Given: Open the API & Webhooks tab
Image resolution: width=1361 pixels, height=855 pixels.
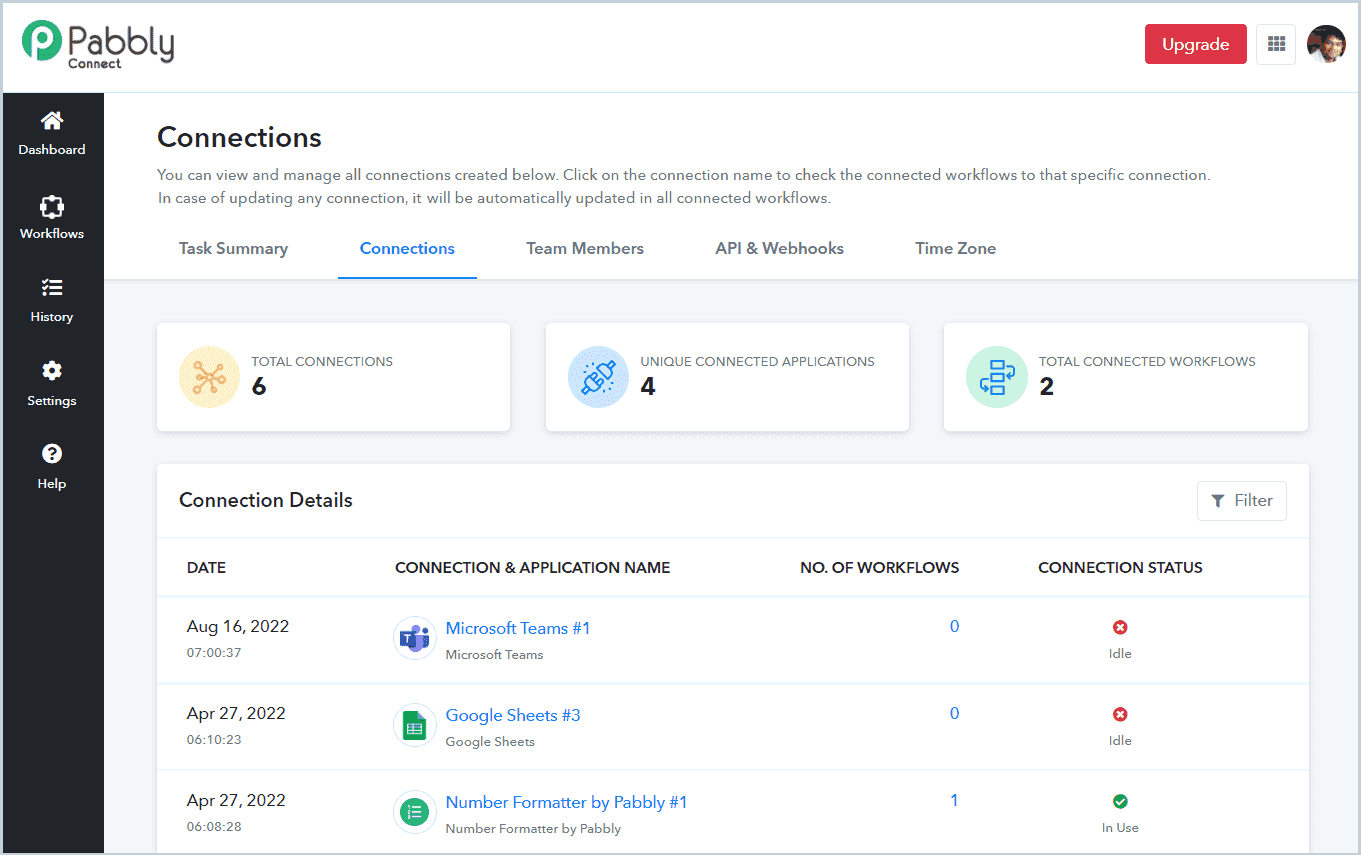Looking at the screenshot, I should (x=780, y=248).
